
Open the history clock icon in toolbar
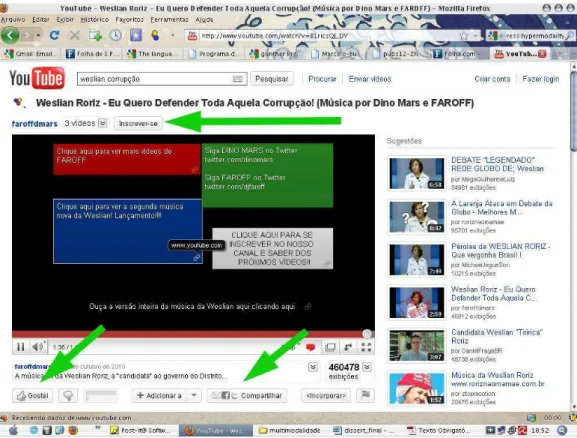pyautogui.click(x=115, y=35)
